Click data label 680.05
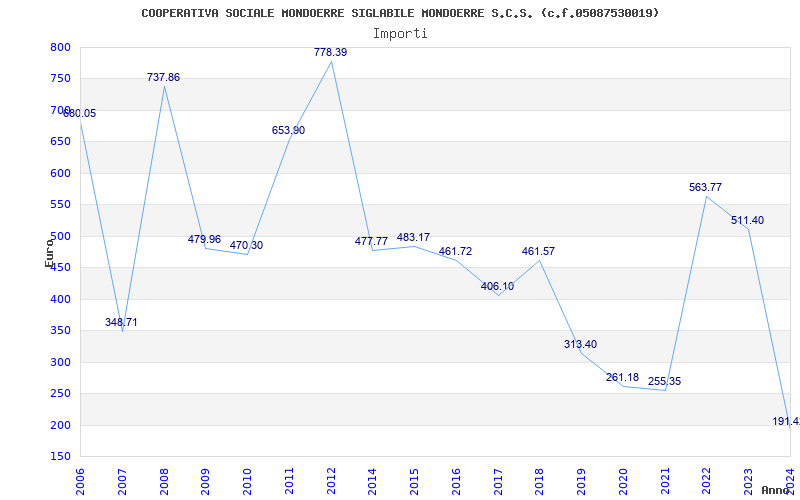Image resolution: width=800 pixels, height=500 pixels. [x=80, y=113]
